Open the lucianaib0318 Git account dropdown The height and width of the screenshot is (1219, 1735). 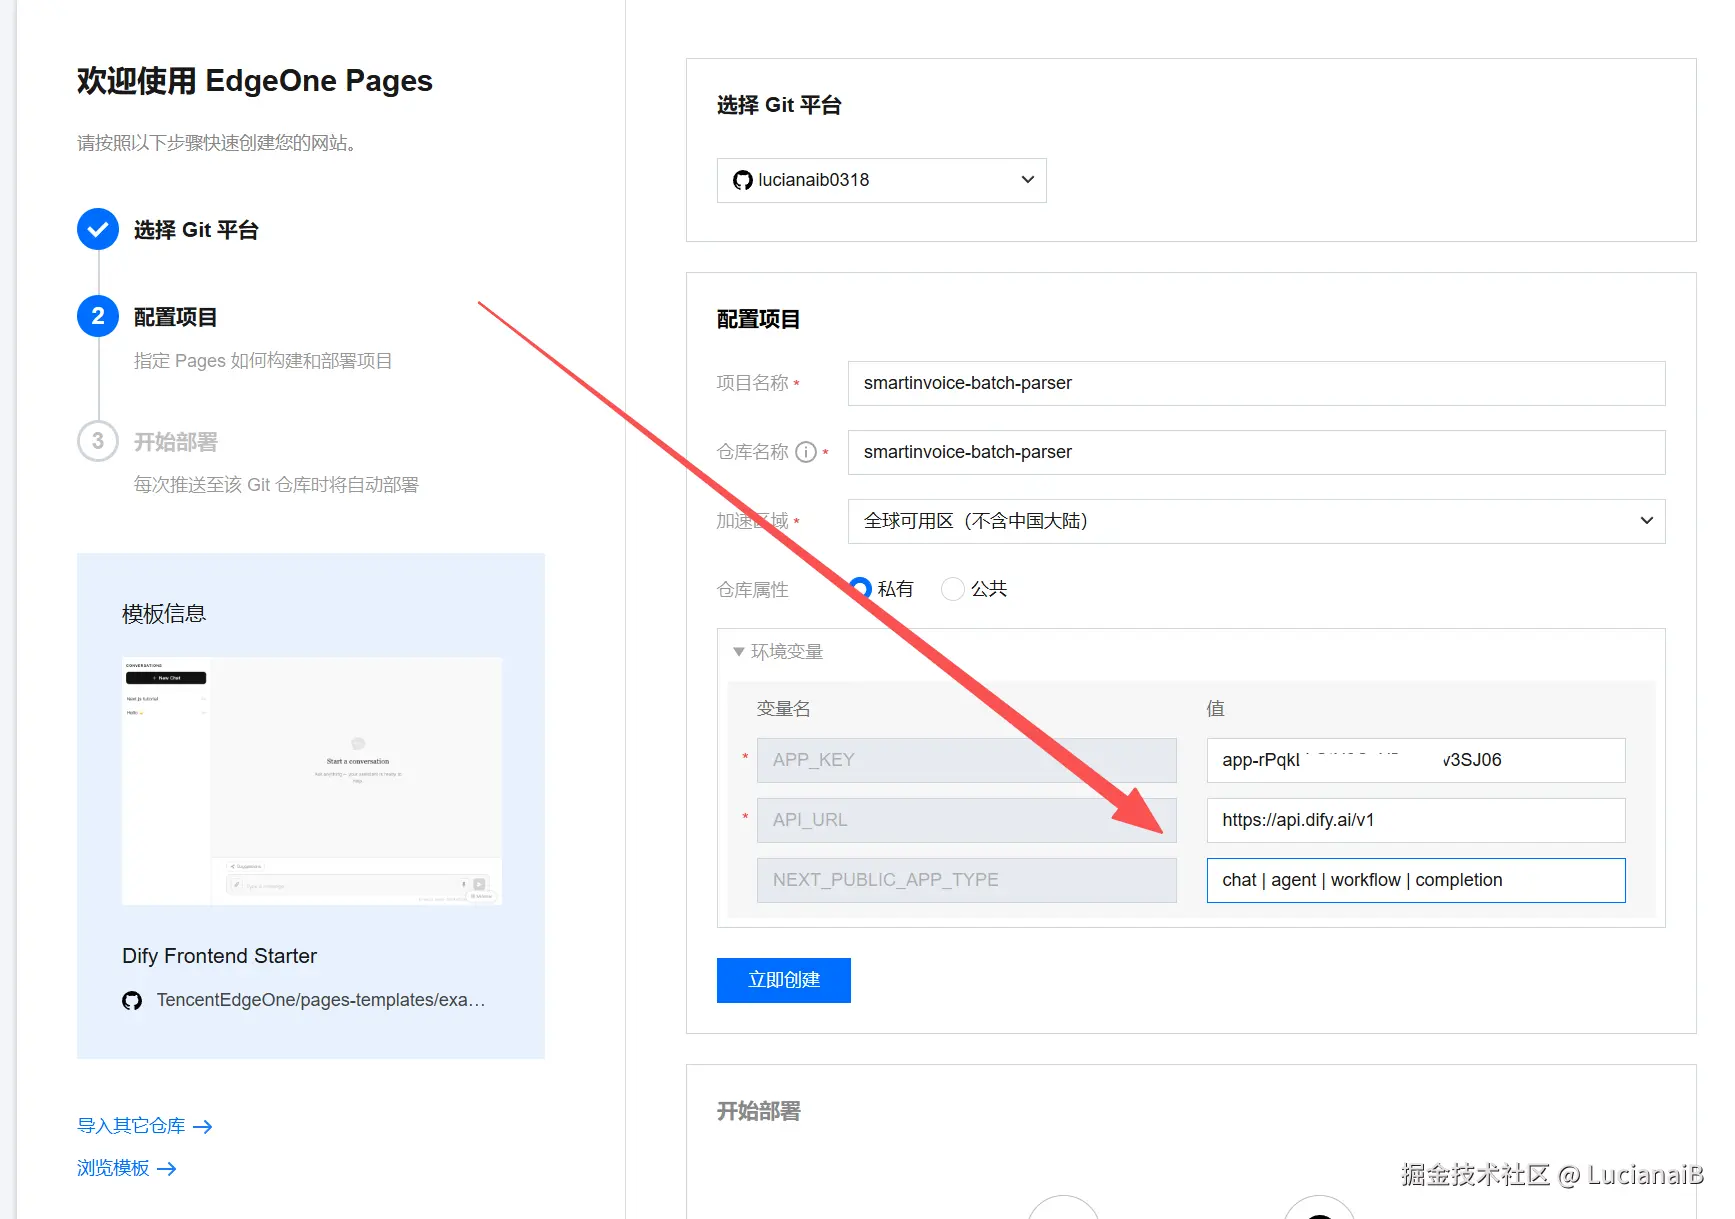pyautogui.click(x=881, y=180)
